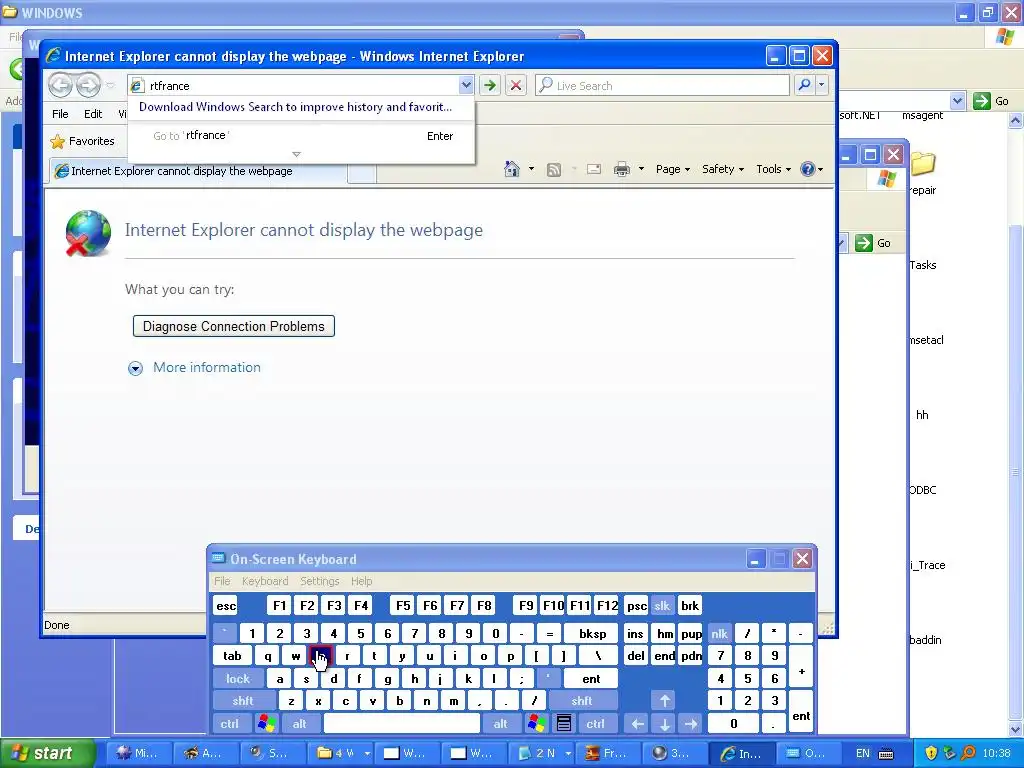
Task: Open the Print options dropdown arrow
Action: coord(641,169)
